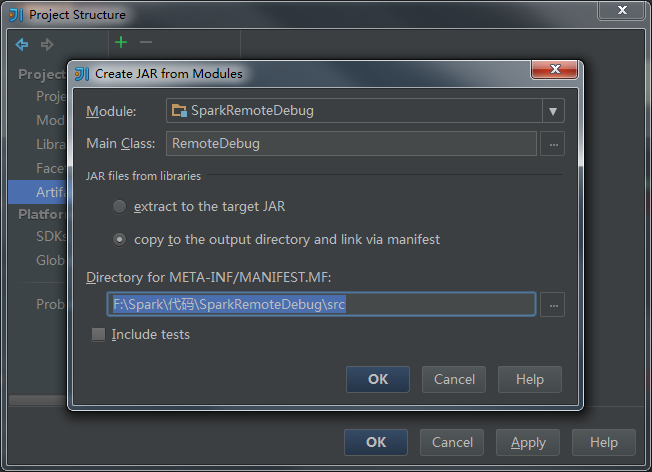
Task: Click the minus remove icon
Action: (146, 42)
